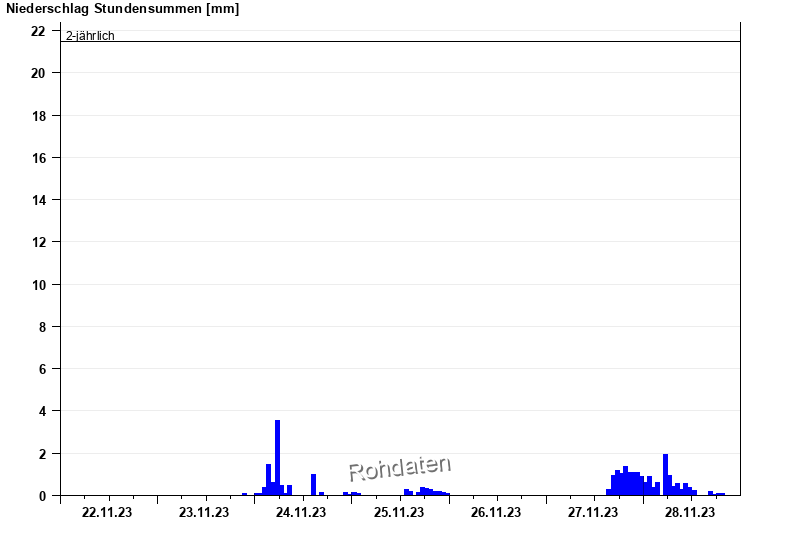
Task: Click the chart title "Niederschlag Stundensummen [mm]"
Action: click(123, 9)
